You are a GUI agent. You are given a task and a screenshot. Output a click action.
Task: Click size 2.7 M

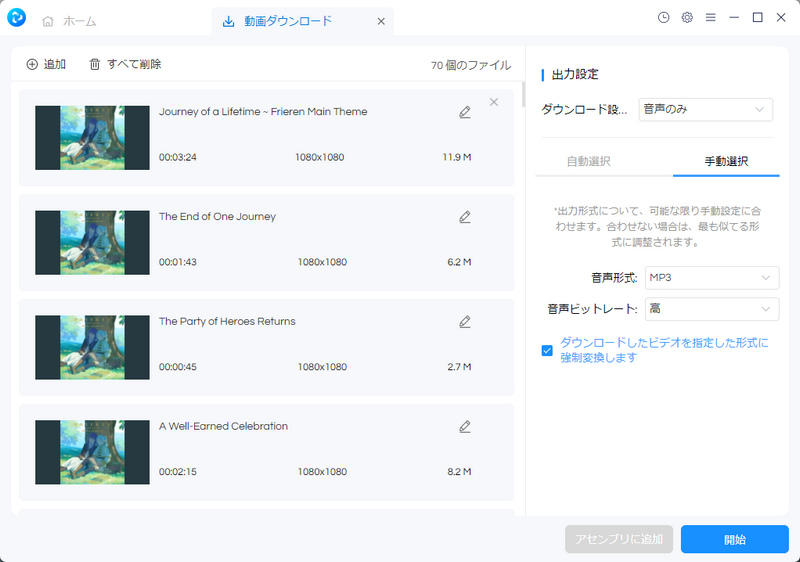click(459, 367)
